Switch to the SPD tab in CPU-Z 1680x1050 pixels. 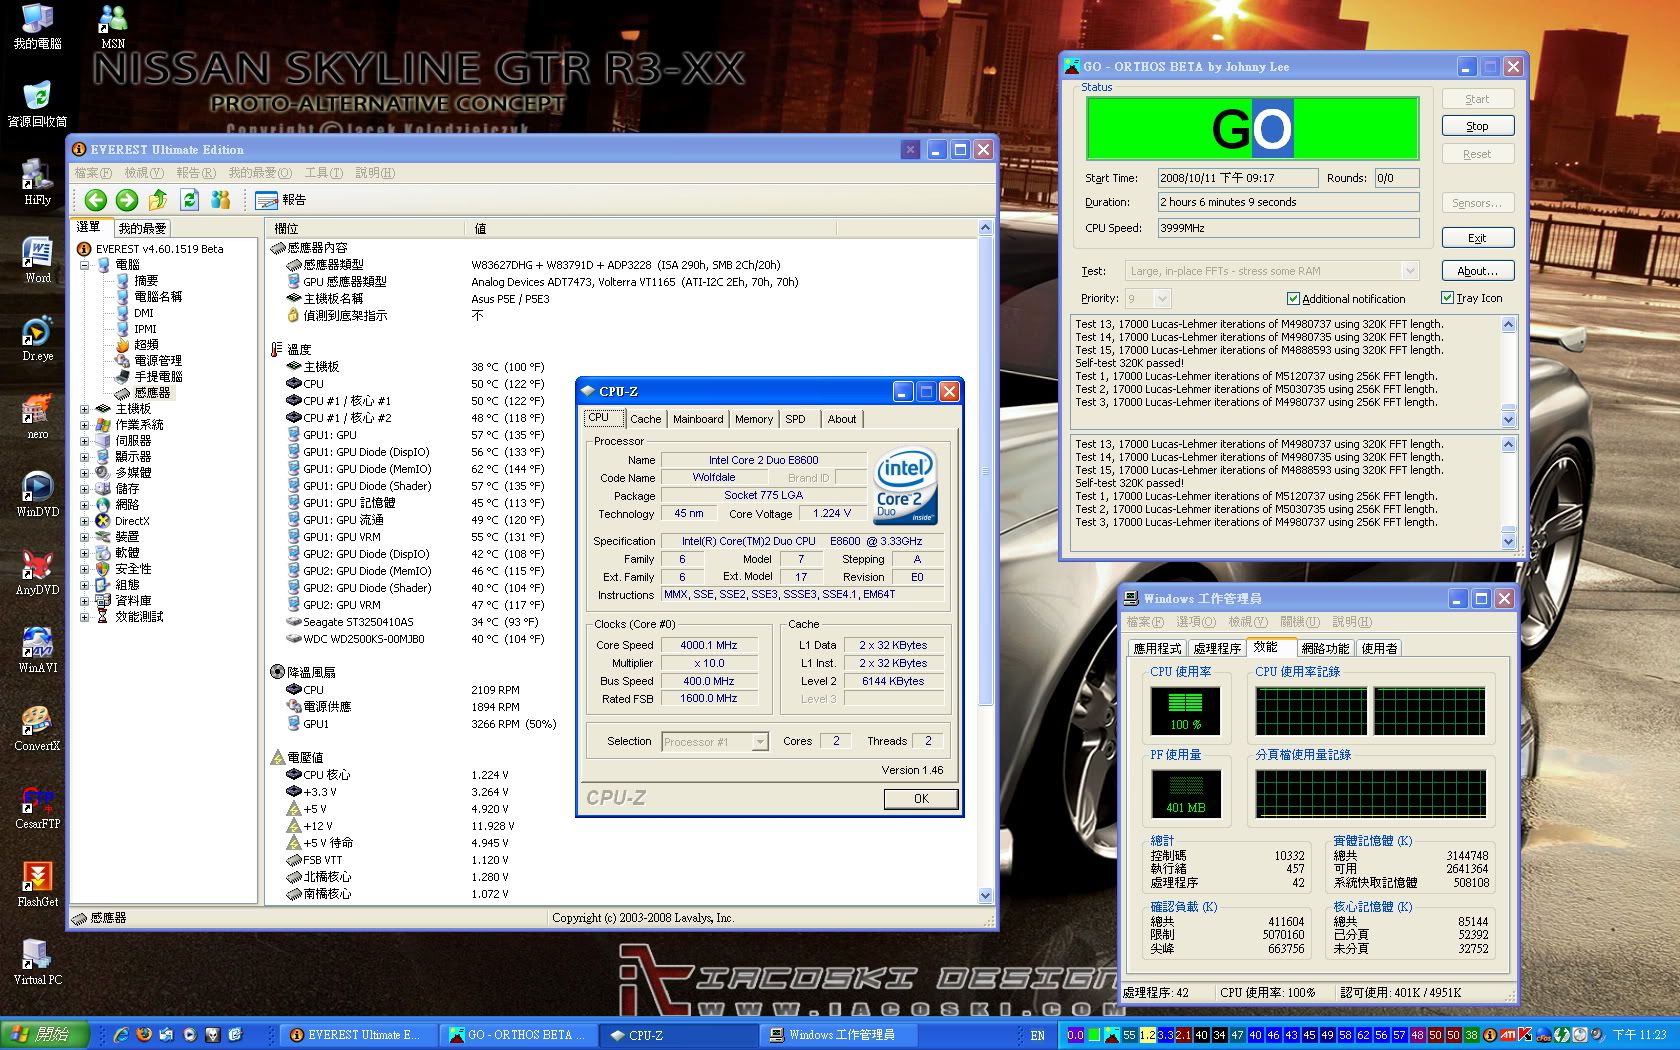[795, 419]
